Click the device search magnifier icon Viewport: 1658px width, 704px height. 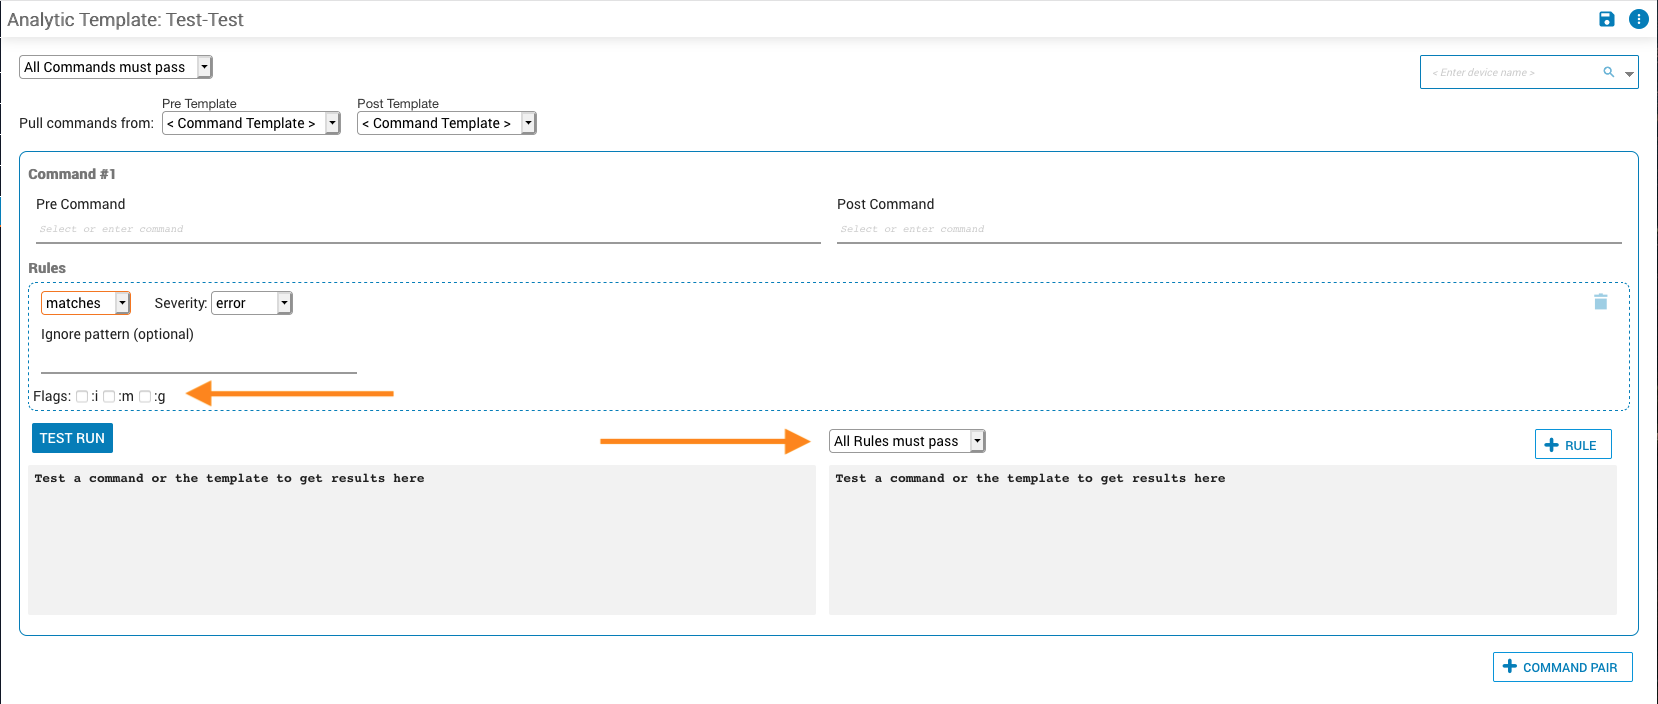coord(1608,72)
